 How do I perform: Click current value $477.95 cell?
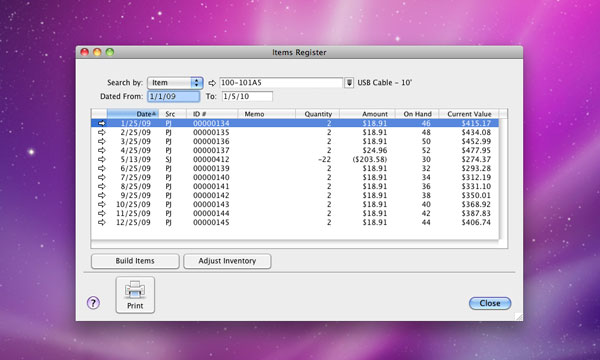(476, 150)
